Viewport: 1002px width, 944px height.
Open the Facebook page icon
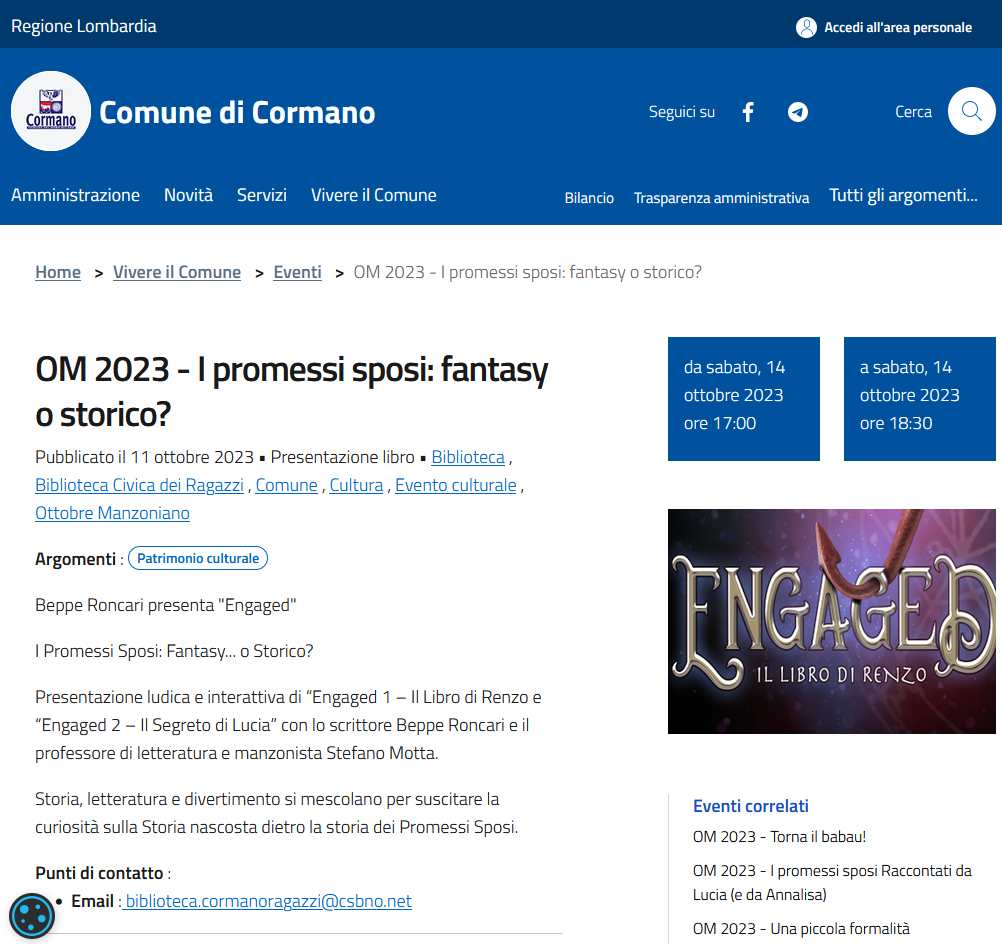click(x=748, y=112)
